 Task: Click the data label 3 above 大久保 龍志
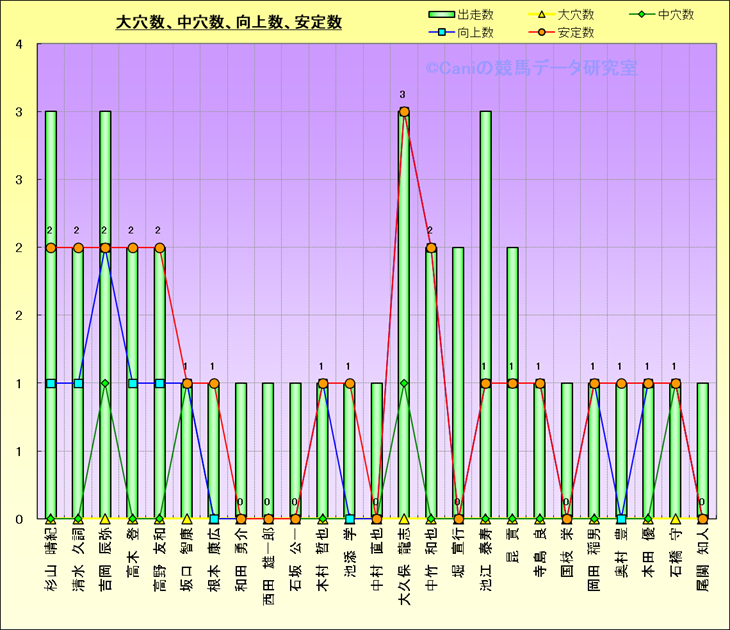(x=403, y=96)
